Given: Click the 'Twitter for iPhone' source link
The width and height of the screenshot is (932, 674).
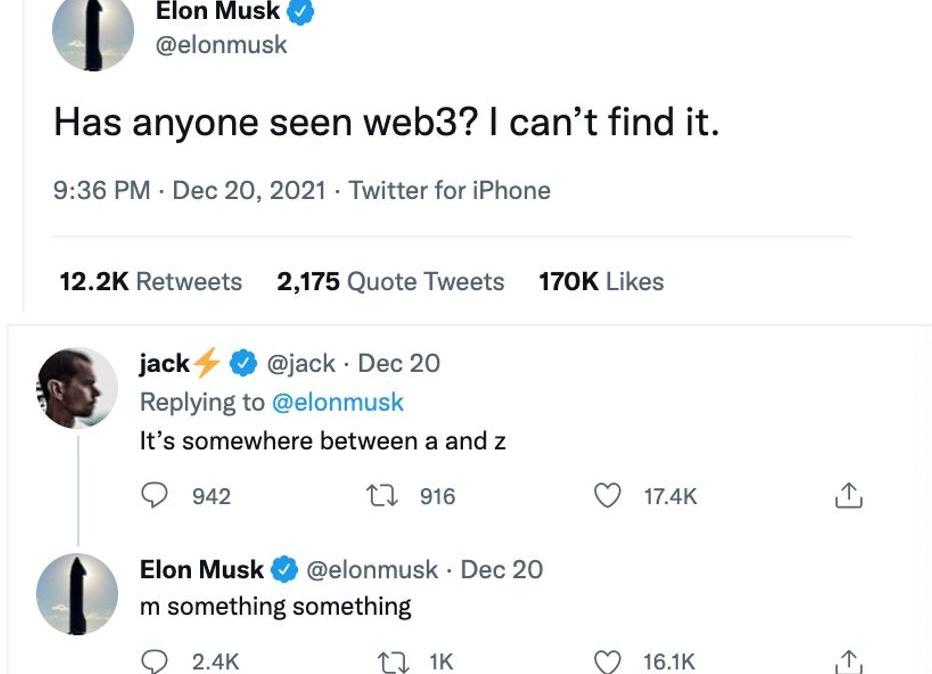Looking at the screenshot, I should tap(449, 190).
